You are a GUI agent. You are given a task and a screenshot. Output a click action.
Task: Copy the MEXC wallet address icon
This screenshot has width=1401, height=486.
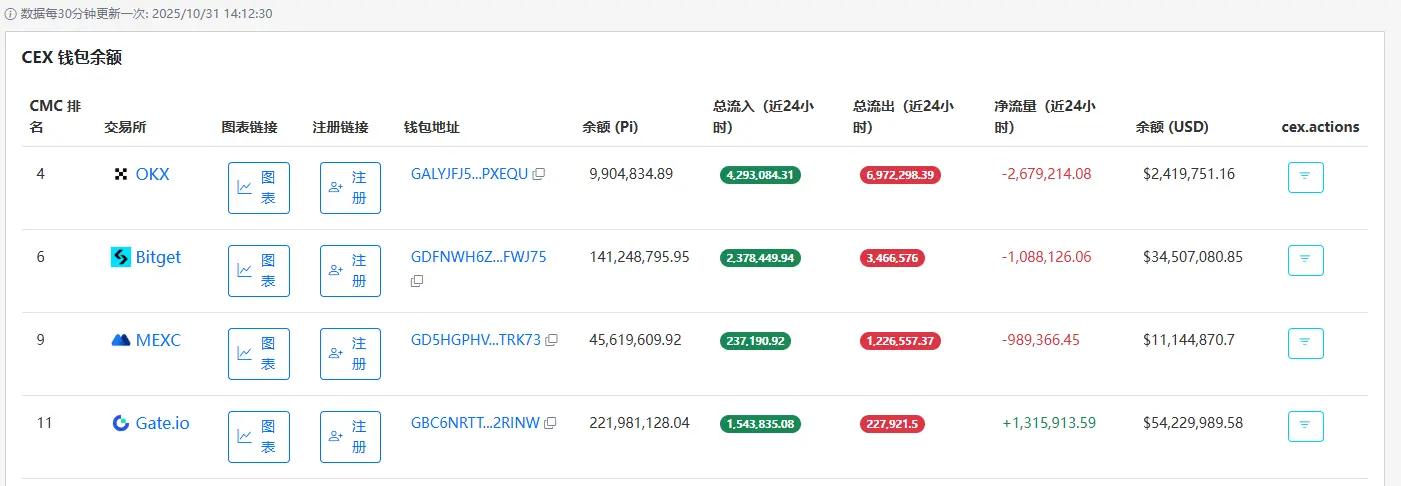[x=551, y=340]
